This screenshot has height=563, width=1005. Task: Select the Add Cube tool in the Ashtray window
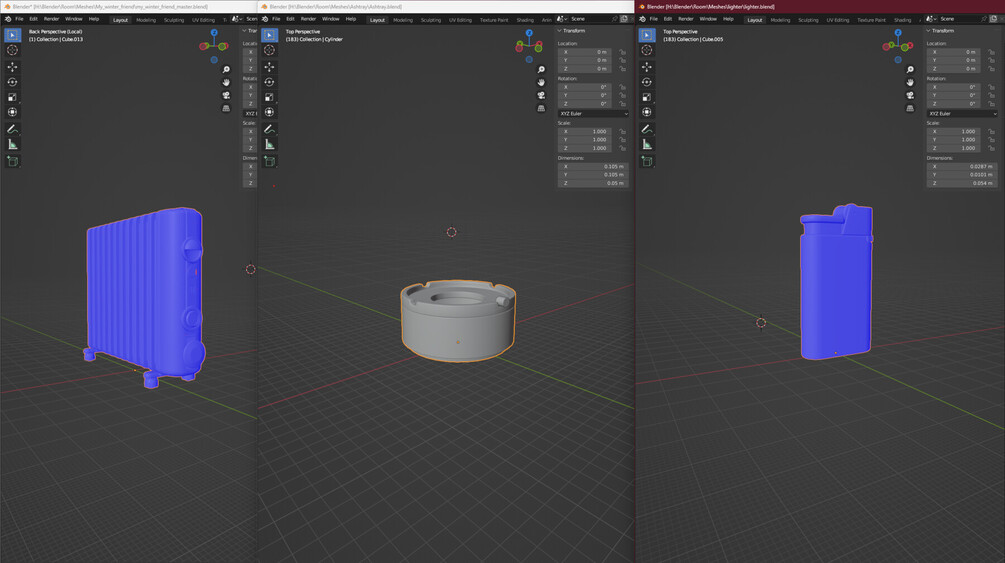coord(269,161)
